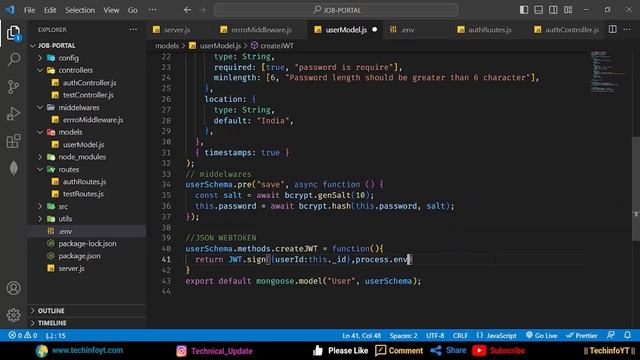Customize layout icon in title bar
The image size is (640, 360).
568,9
